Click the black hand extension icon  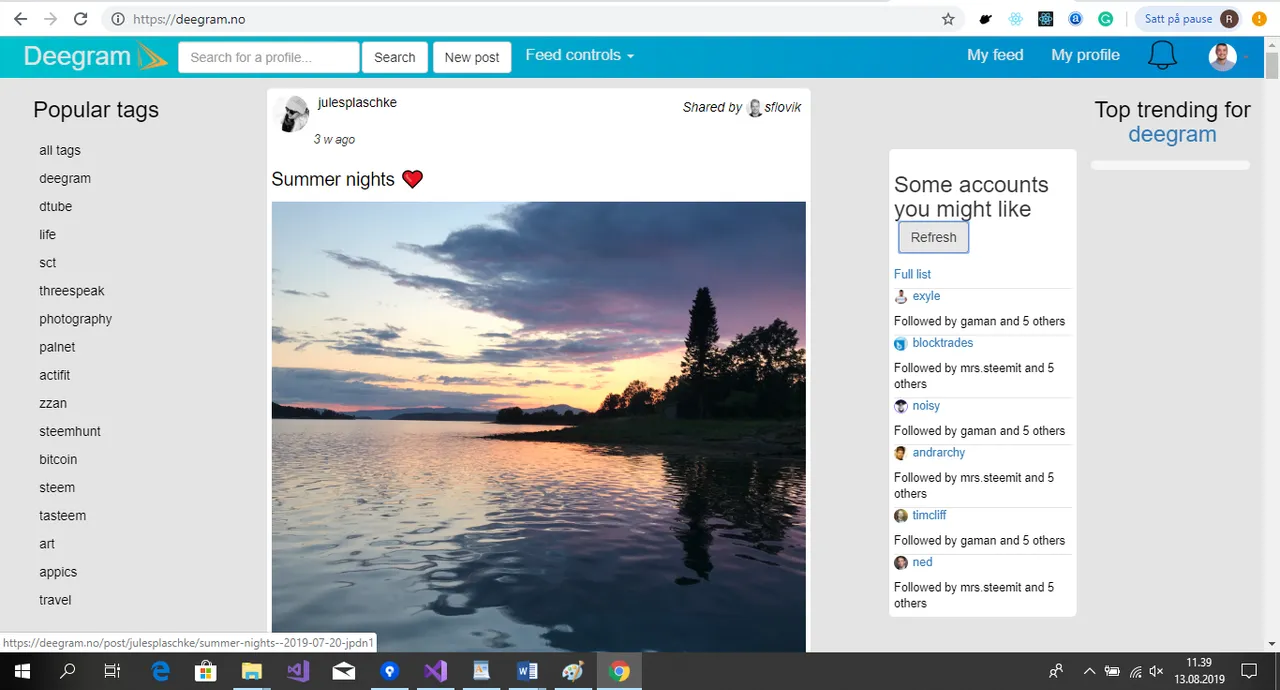pyautogui.click(x=986, y=19)
